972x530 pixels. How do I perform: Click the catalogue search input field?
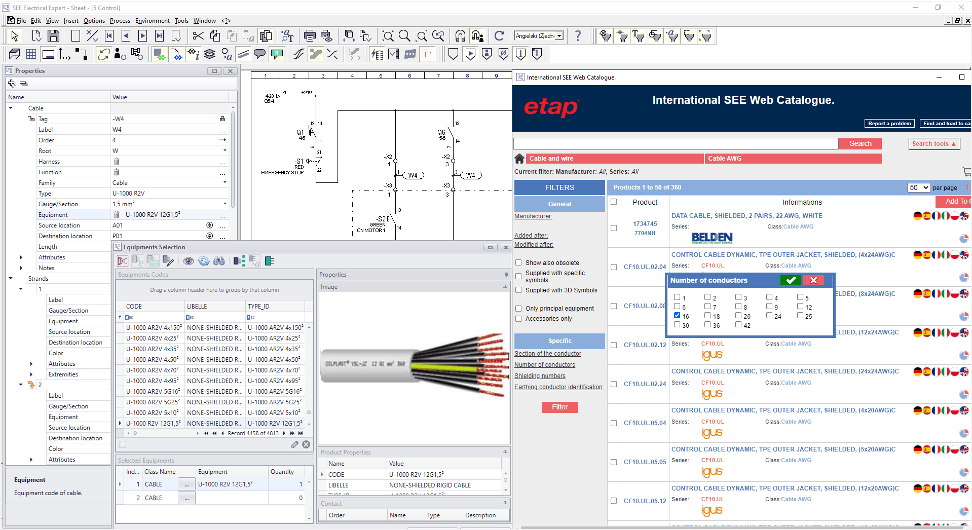click(680, 144)
